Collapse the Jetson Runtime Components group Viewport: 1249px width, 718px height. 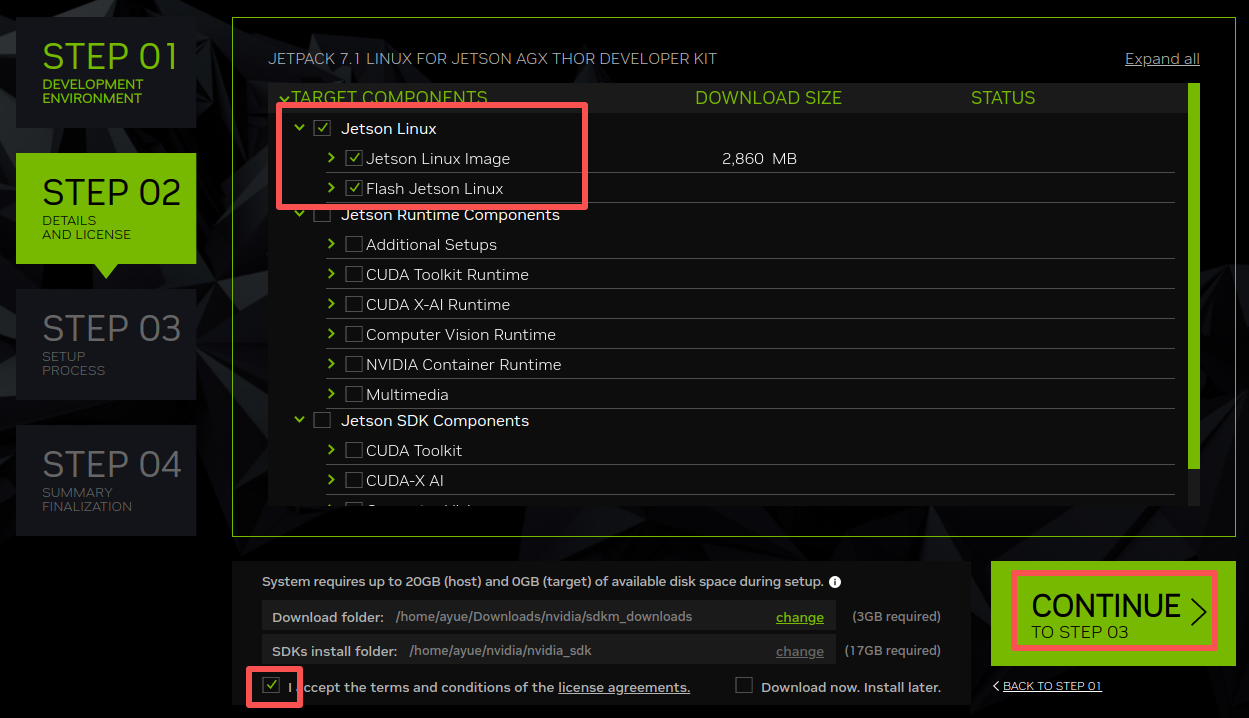299,215
